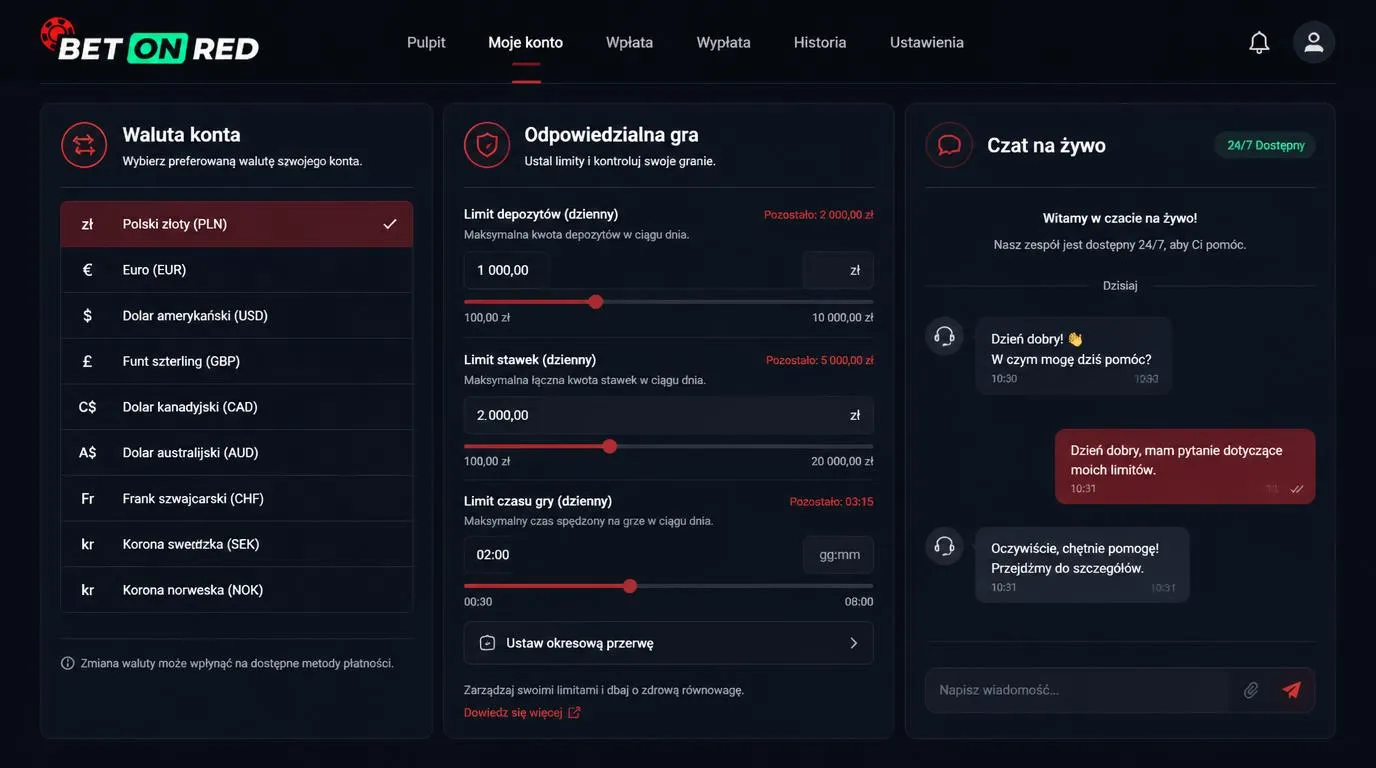Click the bet limit amount field 2.000,00

click(669, 415)
